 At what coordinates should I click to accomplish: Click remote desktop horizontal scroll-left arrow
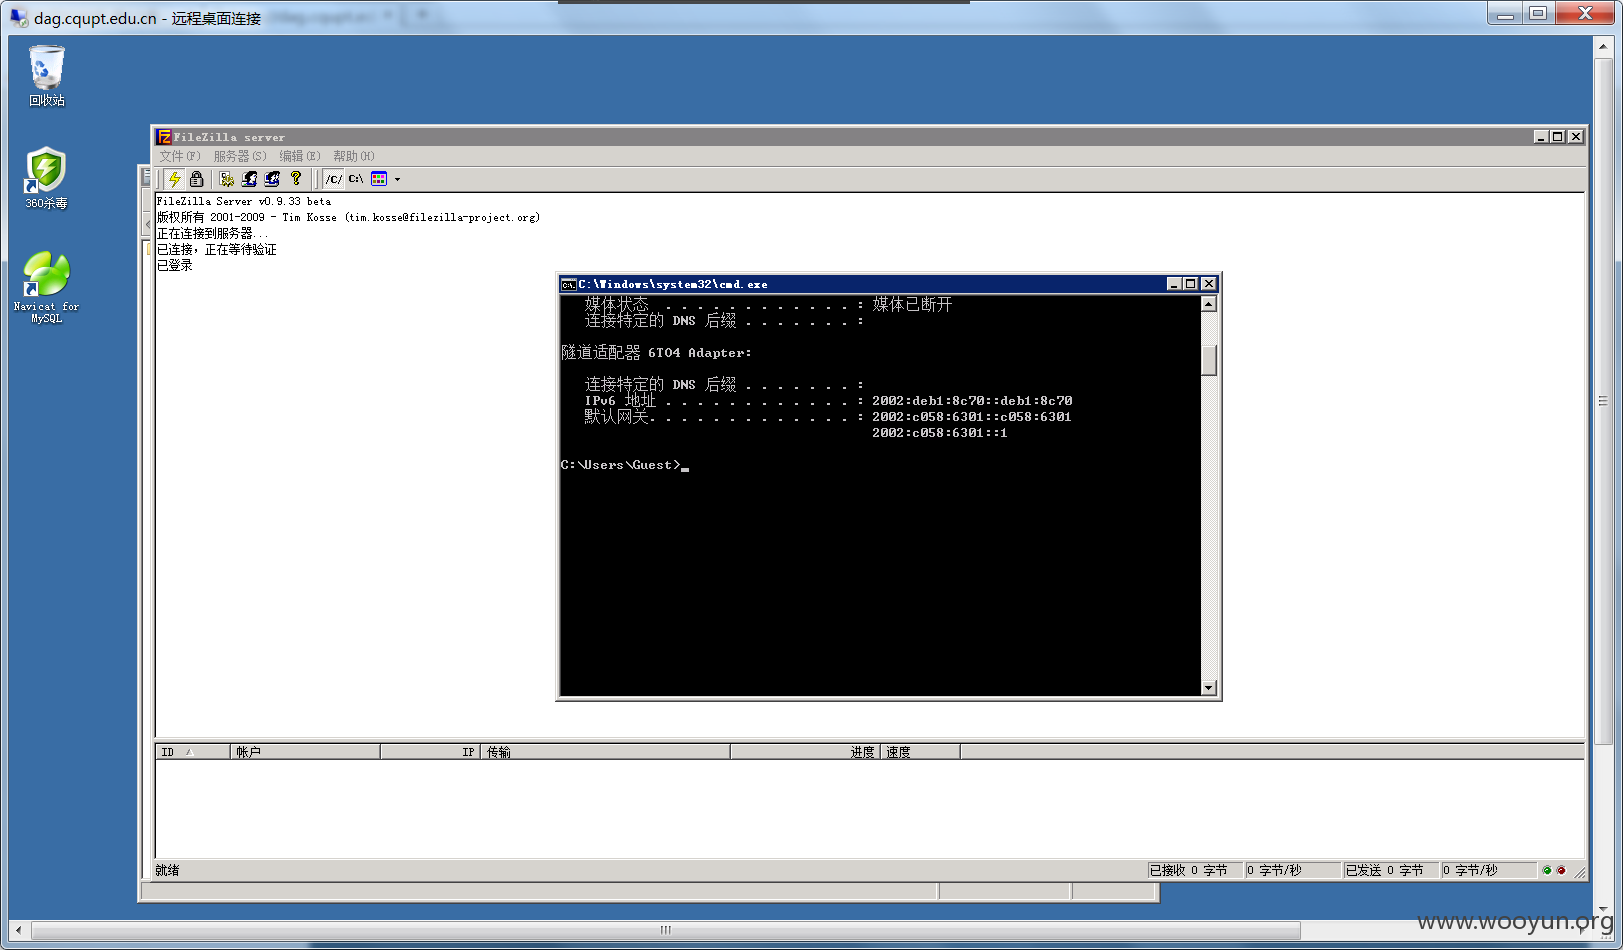(18, 930)
